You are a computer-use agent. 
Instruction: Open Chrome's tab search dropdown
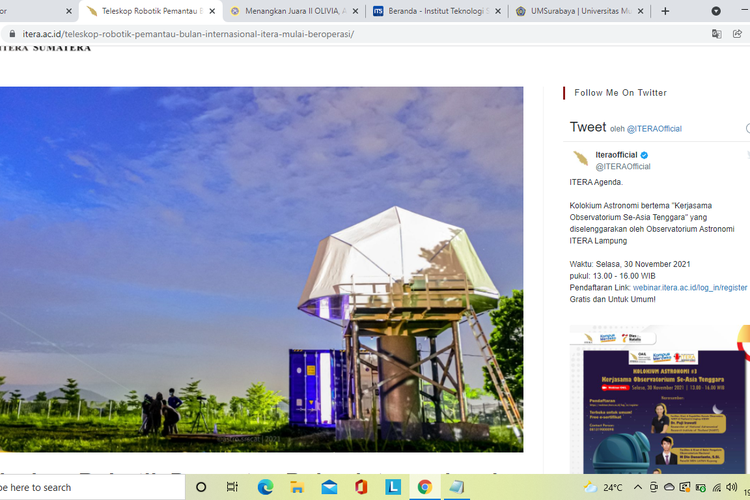coord(716,11)
